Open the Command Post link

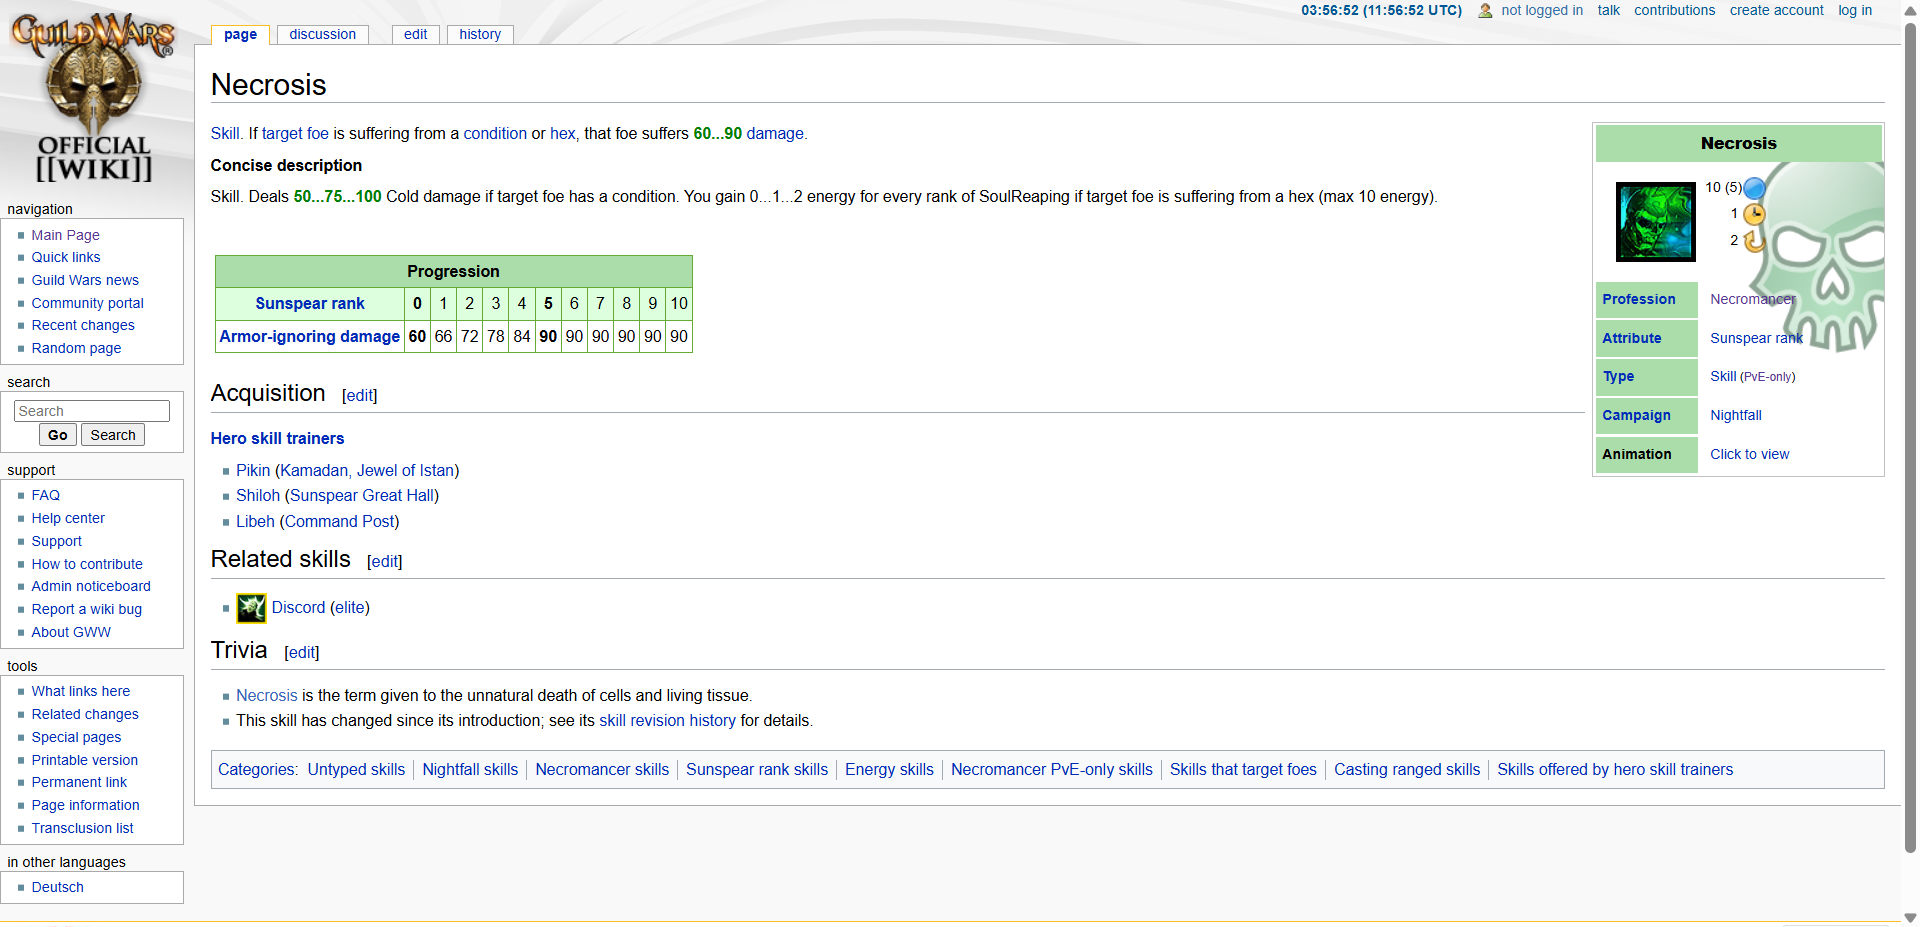pyautogui.click(x=339, y=521)
